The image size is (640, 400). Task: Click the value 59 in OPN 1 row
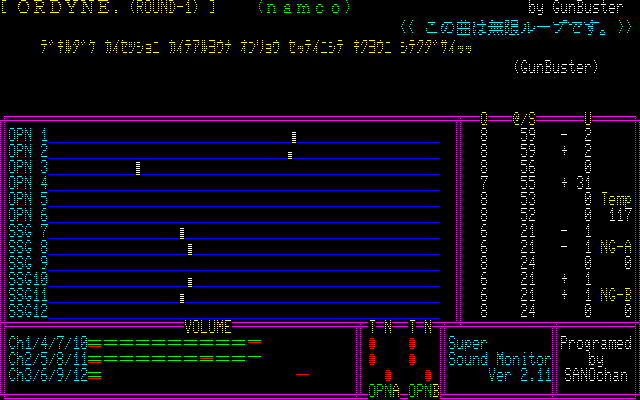pyautogui.click(x=528, y=135)
